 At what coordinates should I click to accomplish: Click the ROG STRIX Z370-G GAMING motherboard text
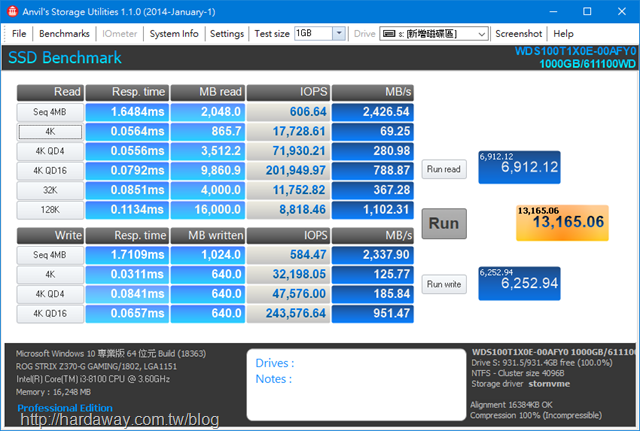pyautogui.click(x=96, y=366)
